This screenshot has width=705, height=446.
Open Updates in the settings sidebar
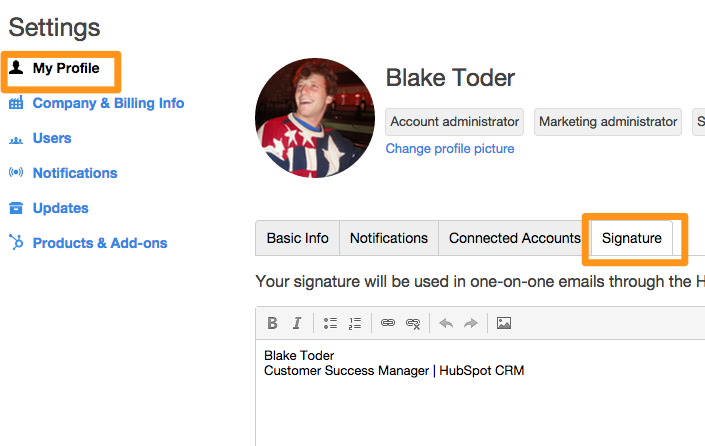tap(60, 208)
